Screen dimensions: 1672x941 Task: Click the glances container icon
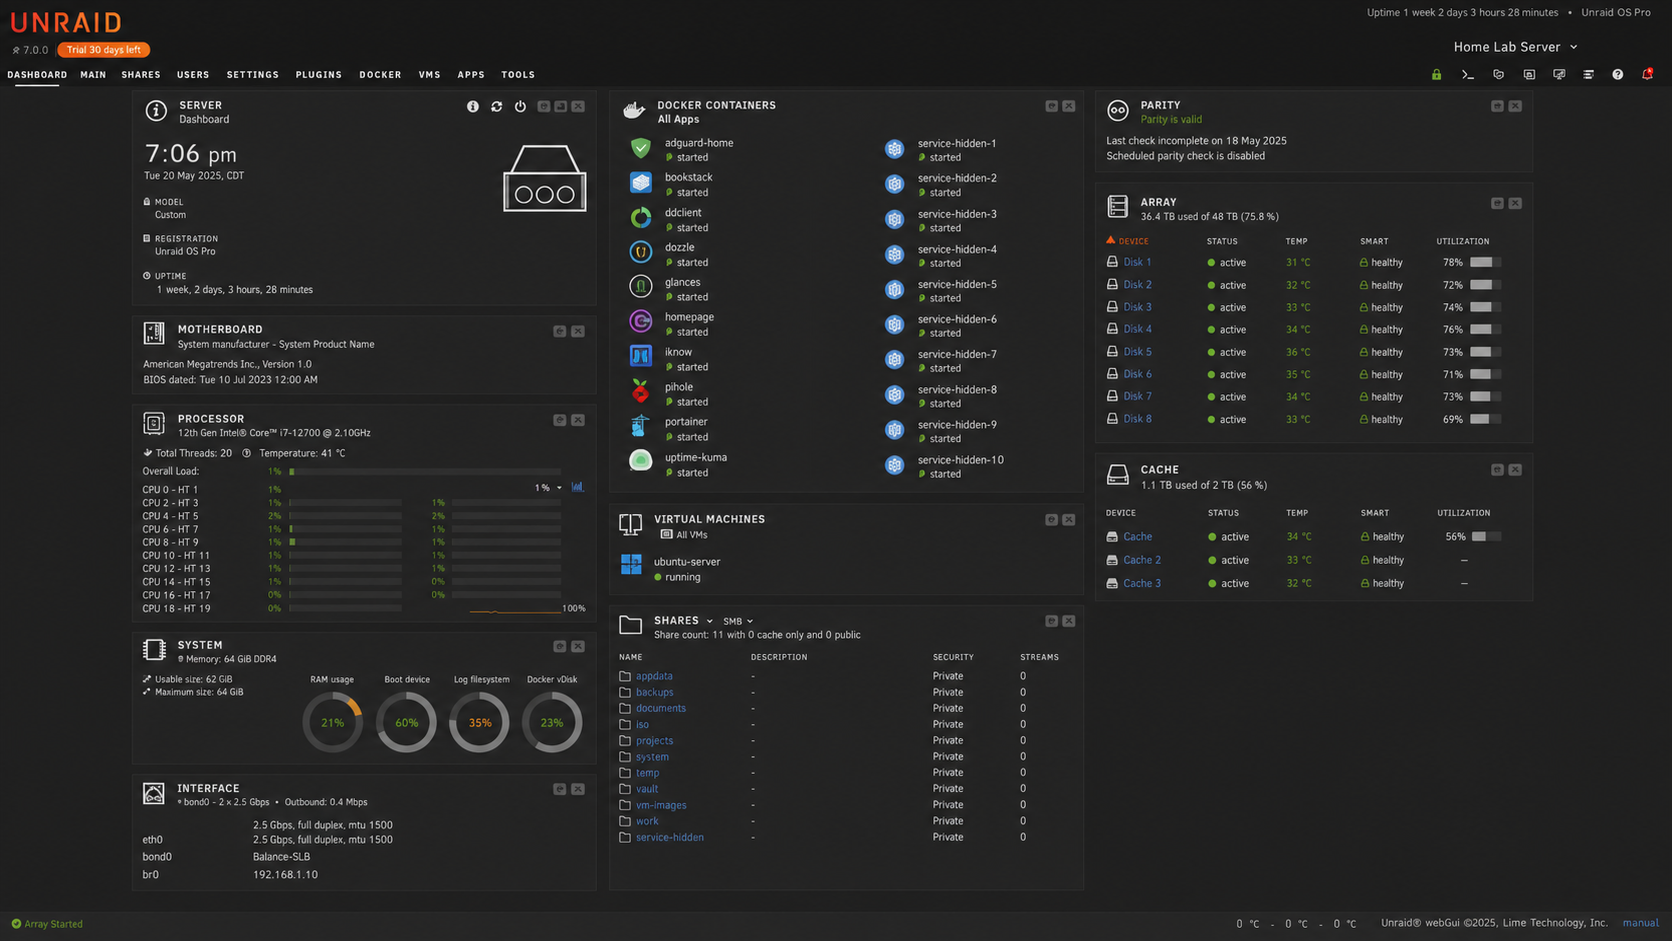641,287
